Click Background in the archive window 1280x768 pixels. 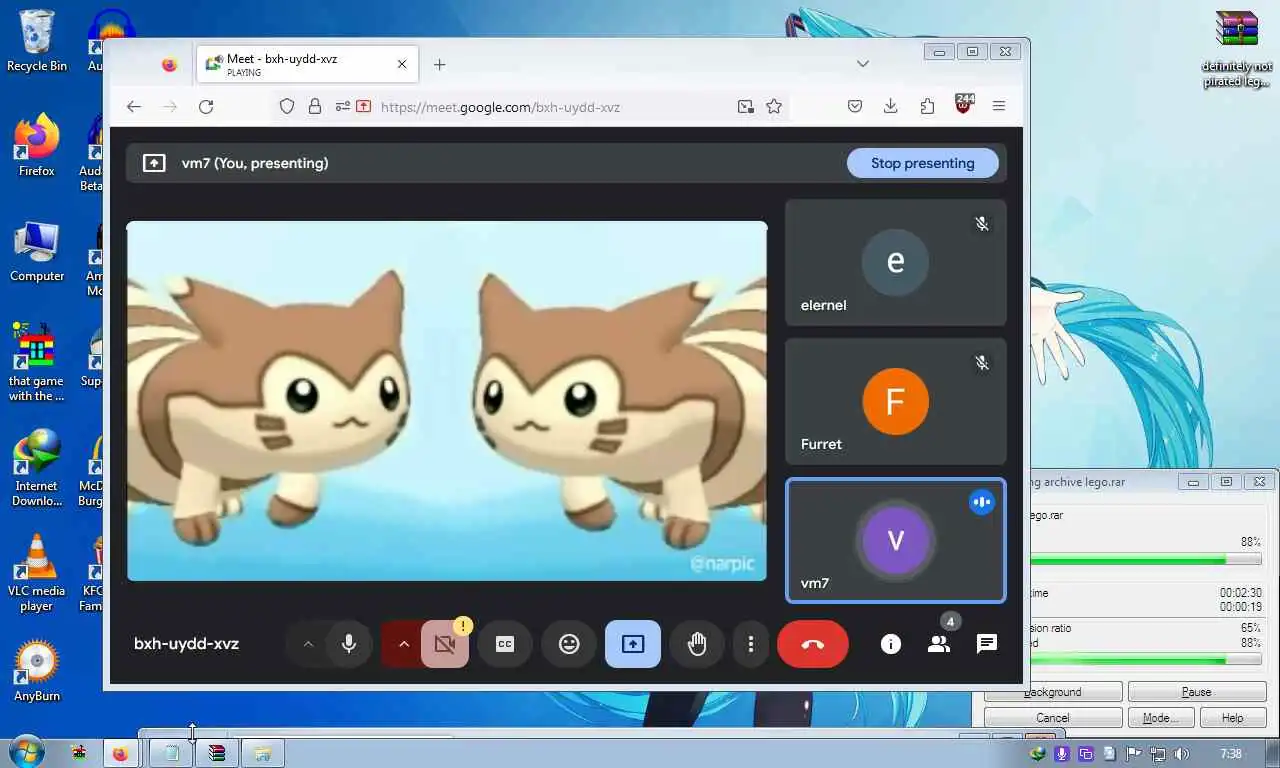point(1053,692)
